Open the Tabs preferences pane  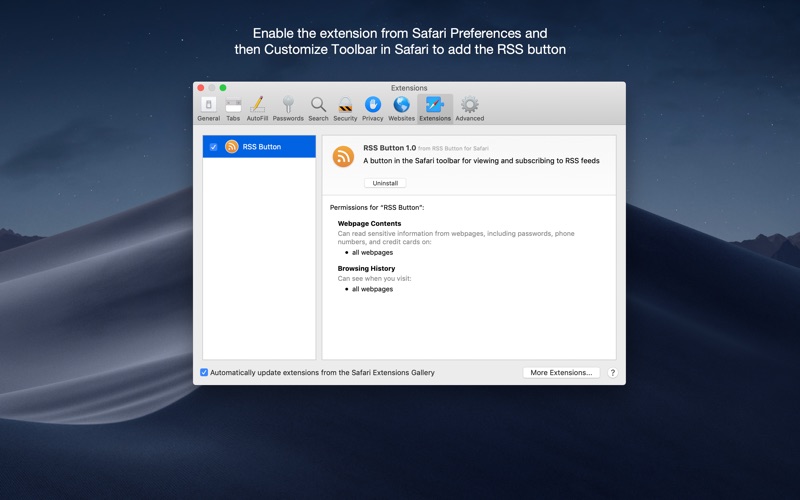[233, 109]
